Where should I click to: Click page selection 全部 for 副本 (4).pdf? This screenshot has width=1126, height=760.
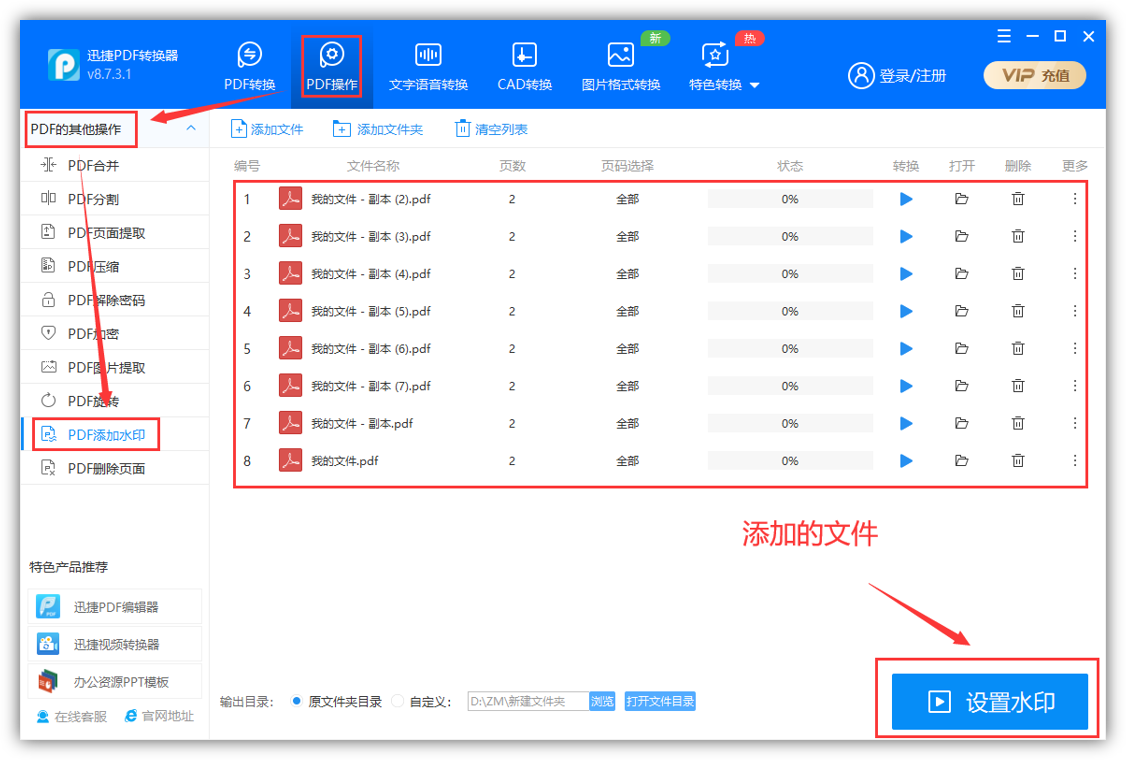click(x=627, y=274)
